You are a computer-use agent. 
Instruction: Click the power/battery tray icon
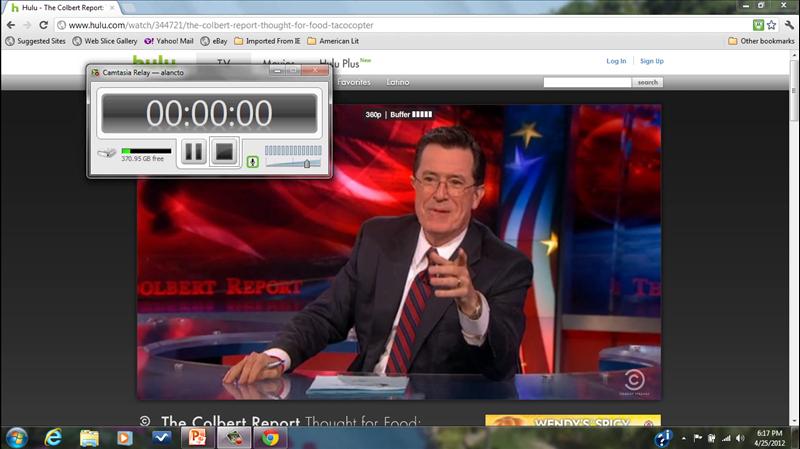711,438
